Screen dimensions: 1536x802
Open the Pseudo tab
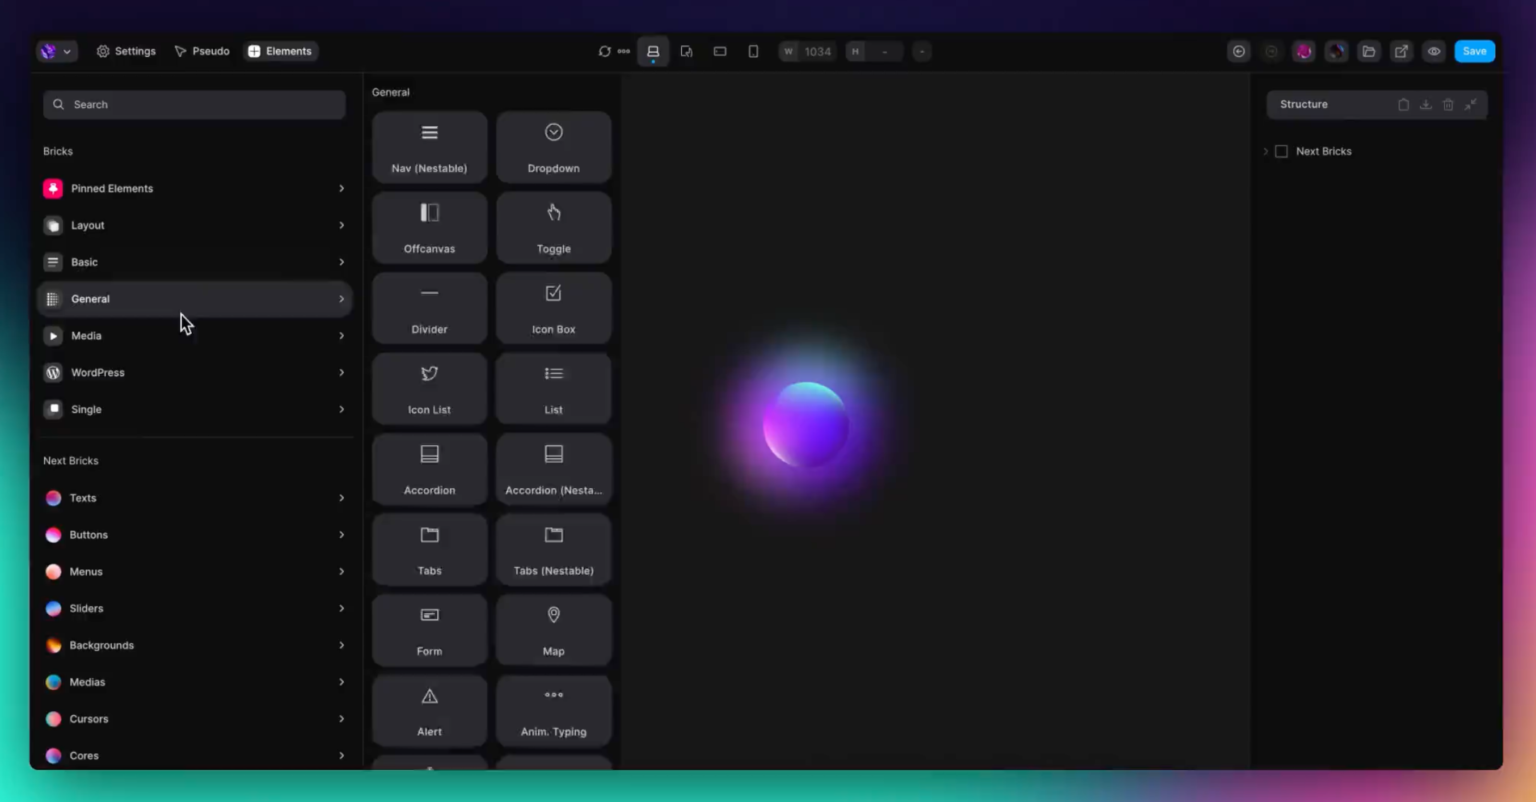click(202, 51)
